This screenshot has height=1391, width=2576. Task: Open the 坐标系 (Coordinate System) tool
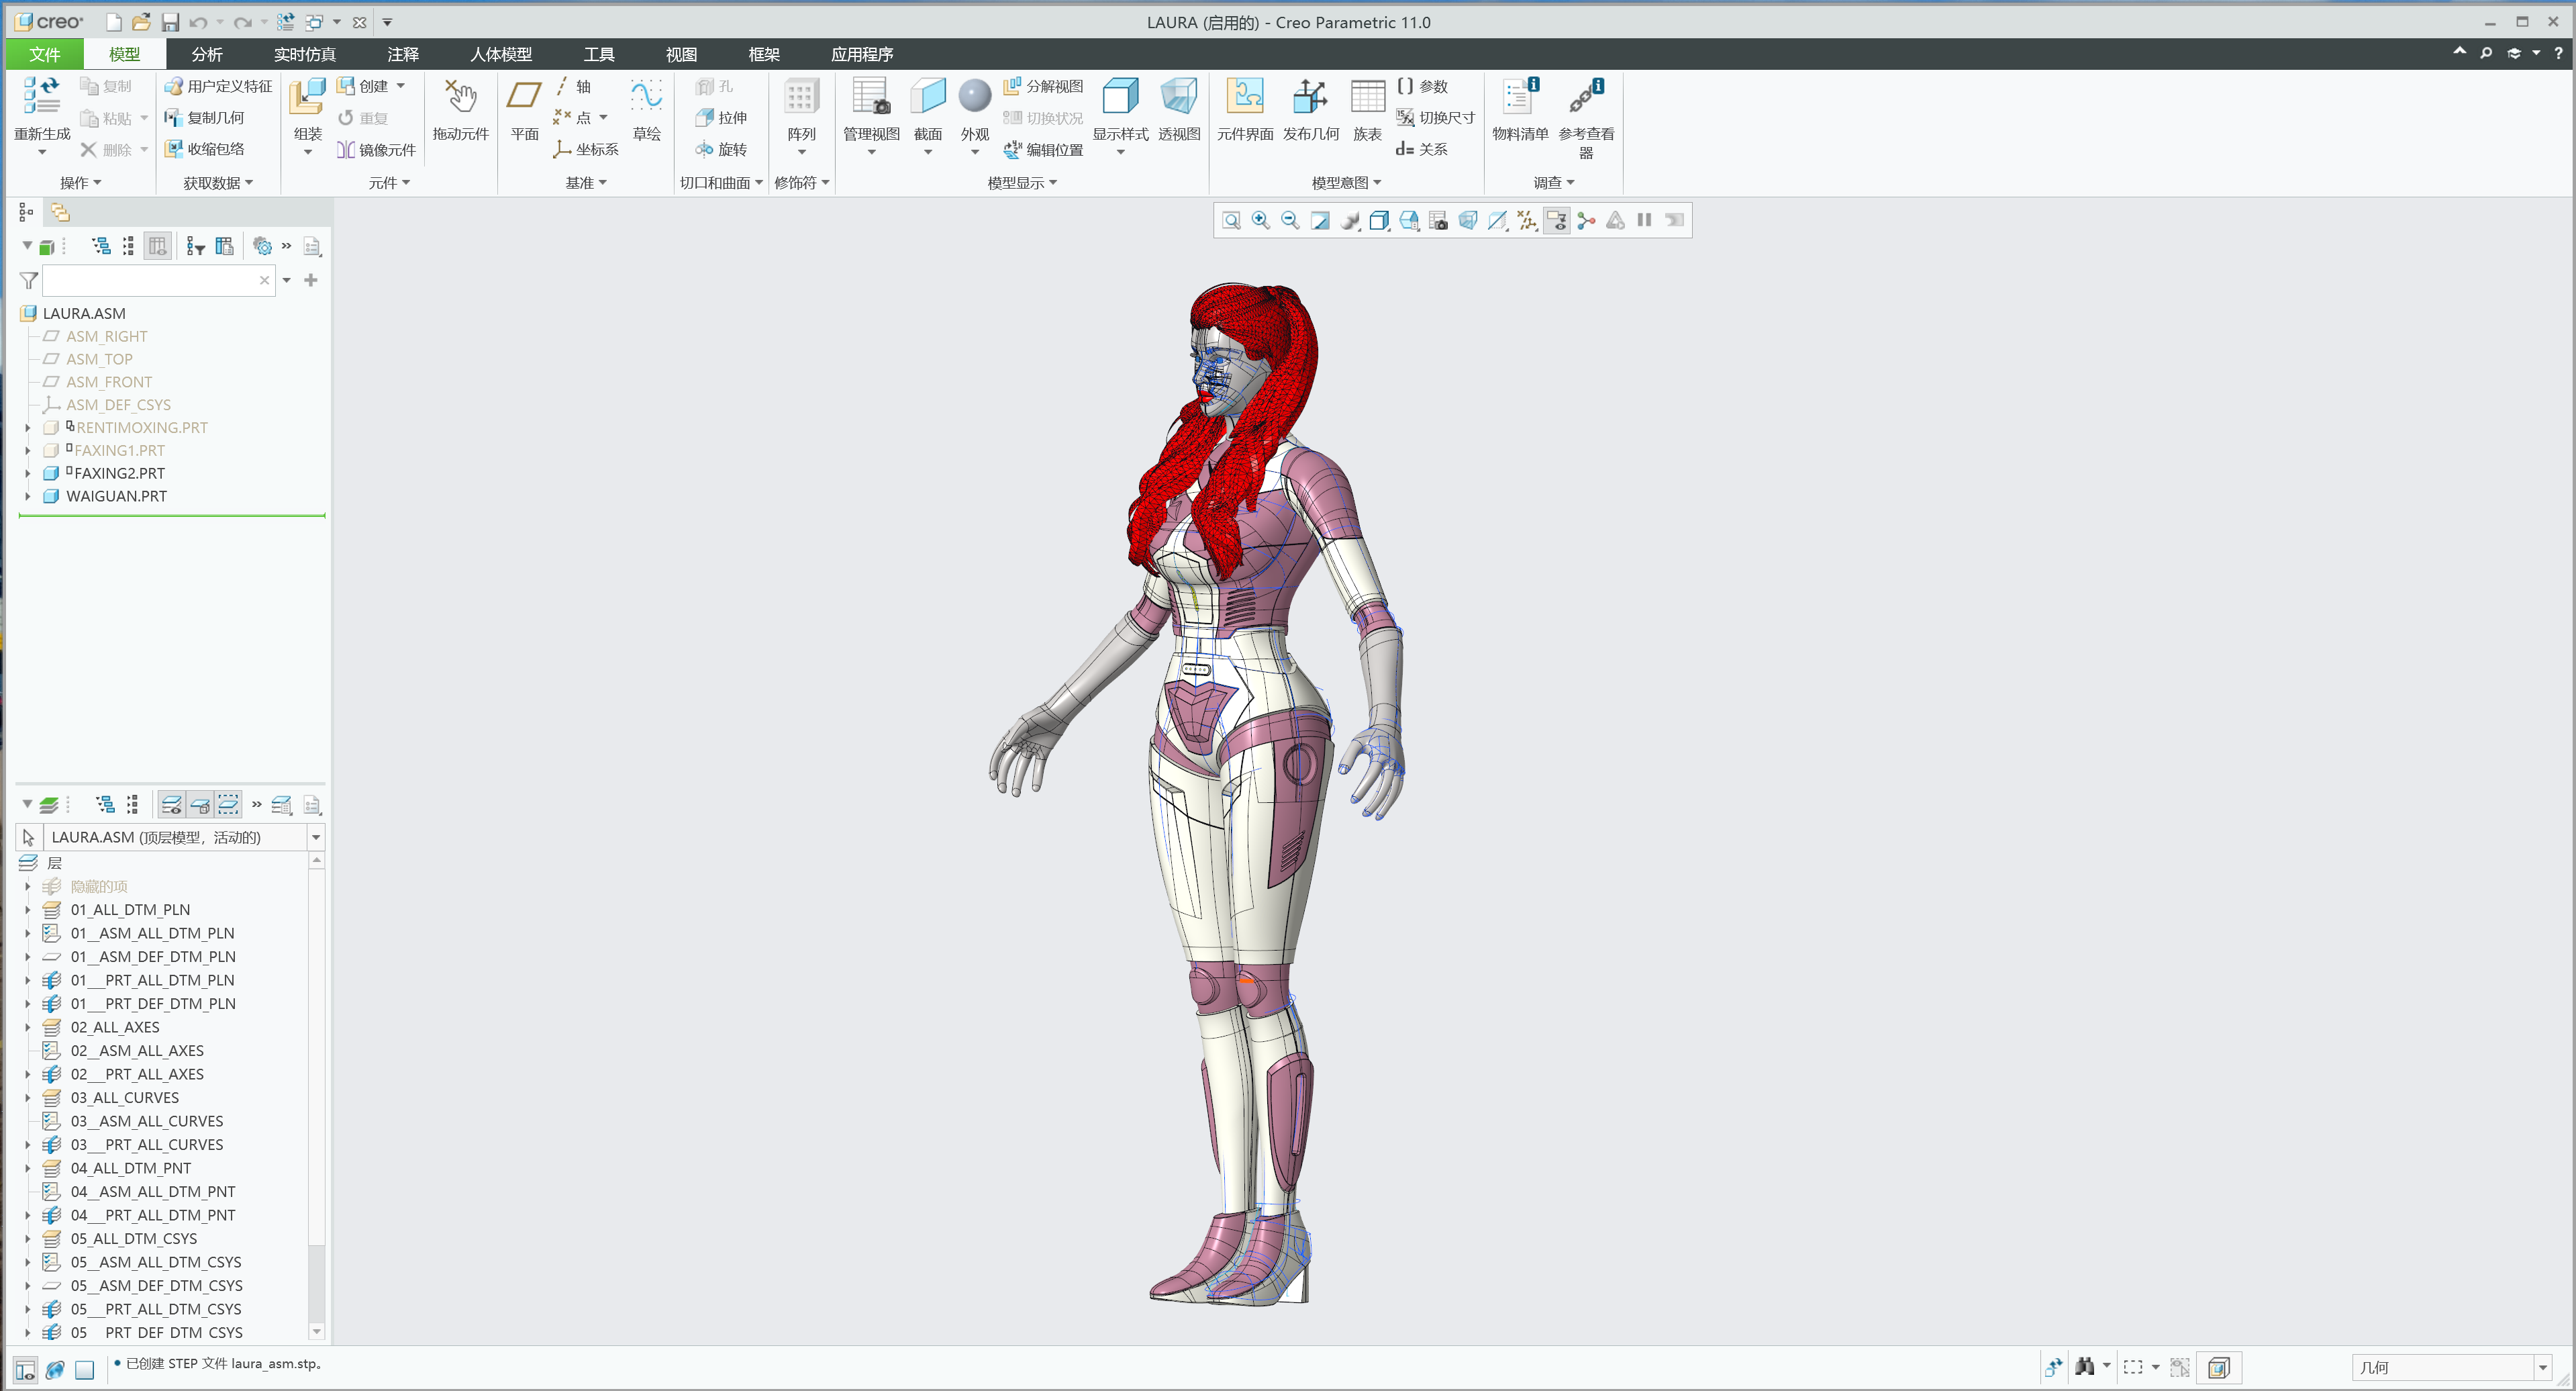589,149
